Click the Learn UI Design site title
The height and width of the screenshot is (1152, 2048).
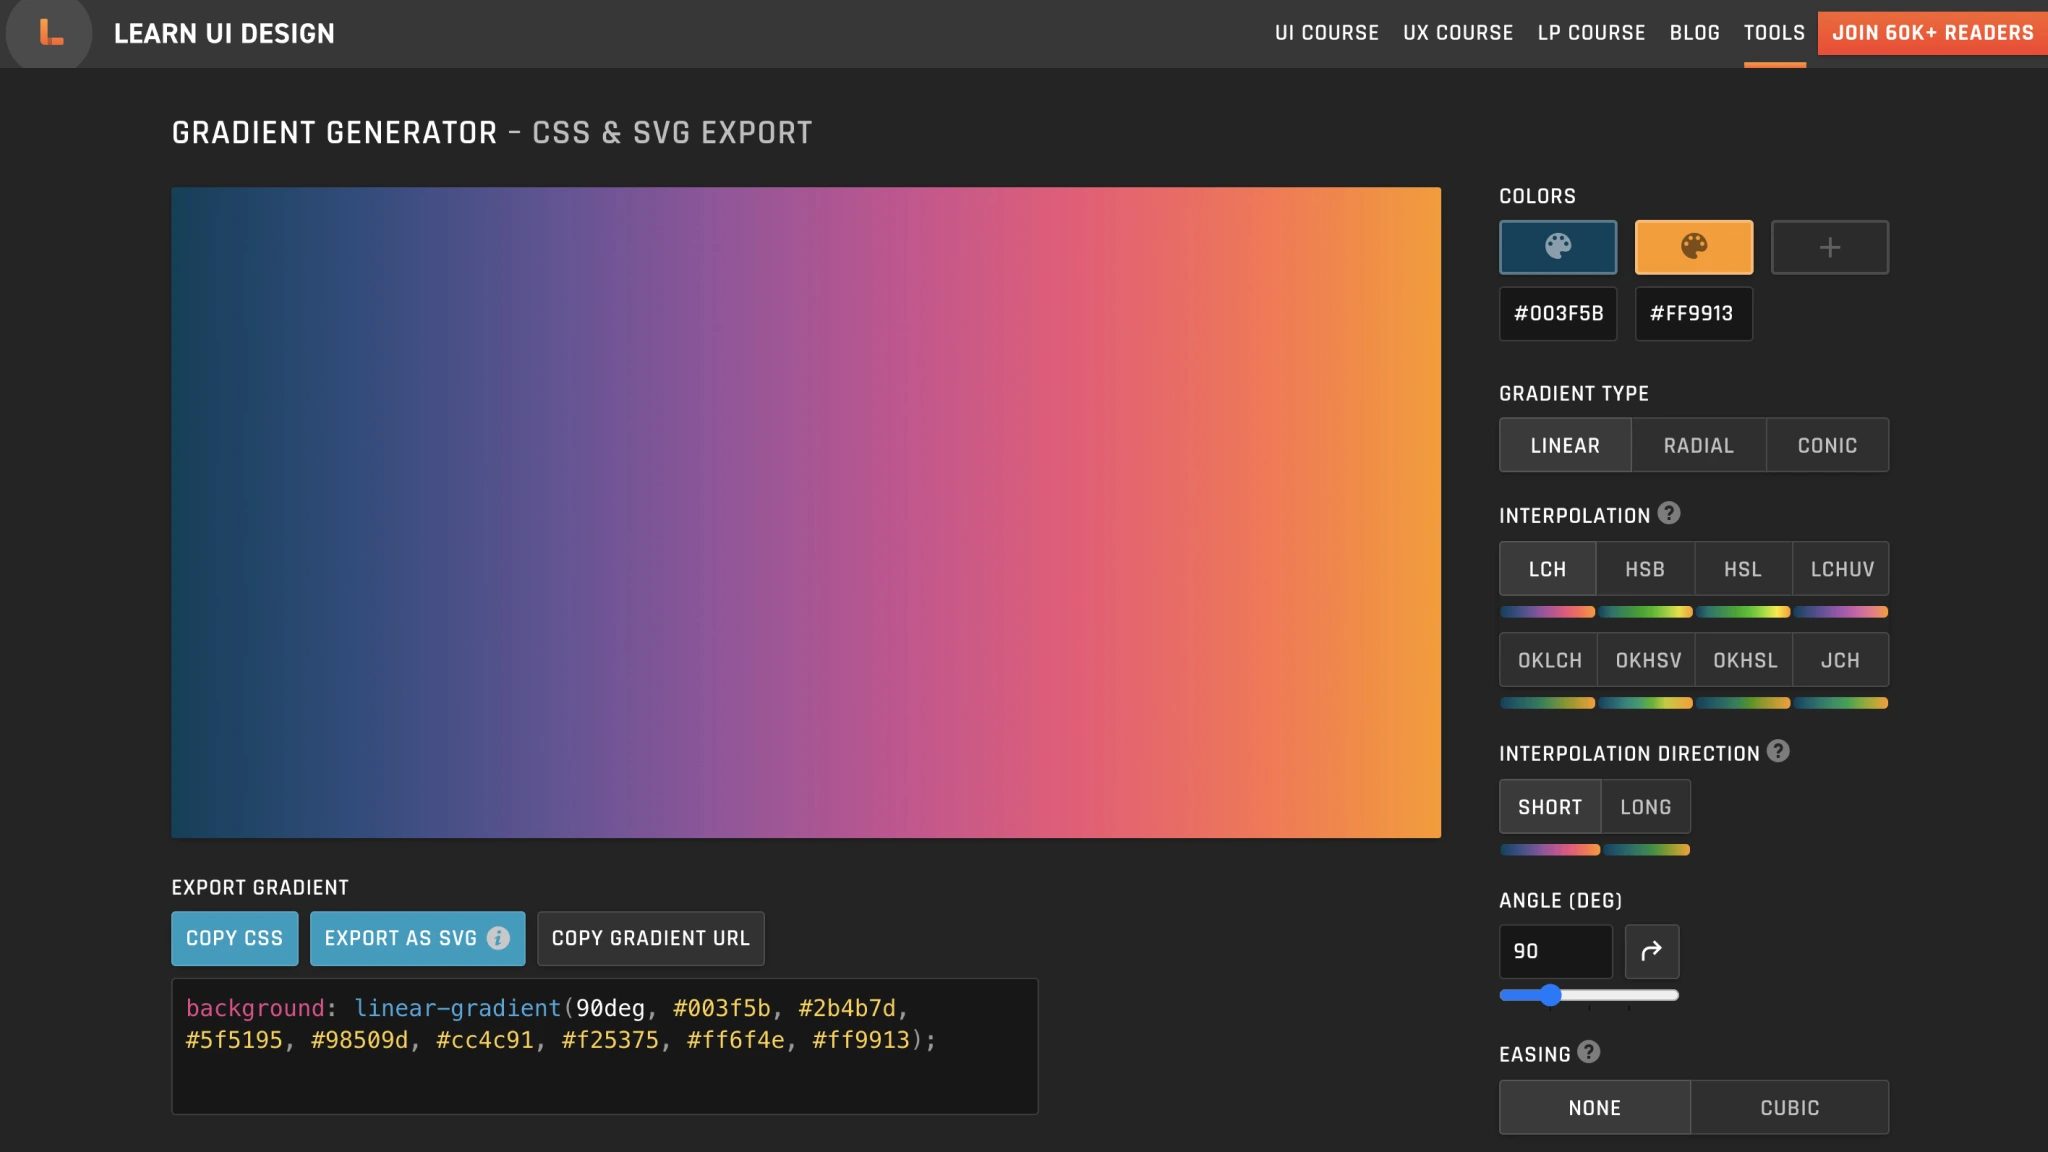pos(224,33)
